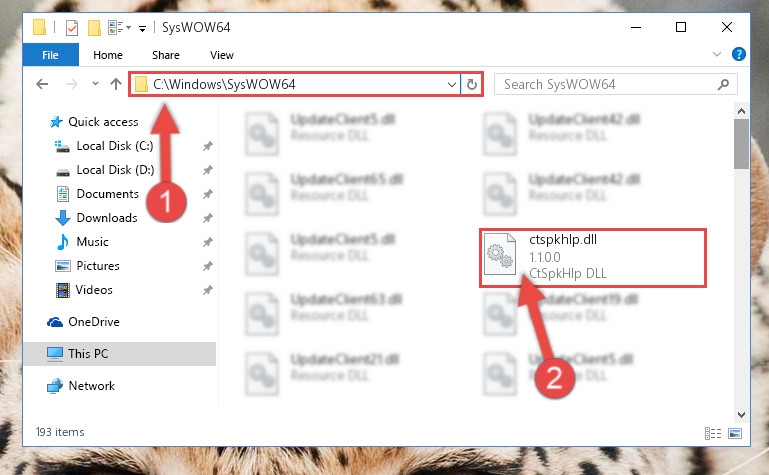Click the search magnifier icon
Screen dimensions: 769x475
point(723,84)
